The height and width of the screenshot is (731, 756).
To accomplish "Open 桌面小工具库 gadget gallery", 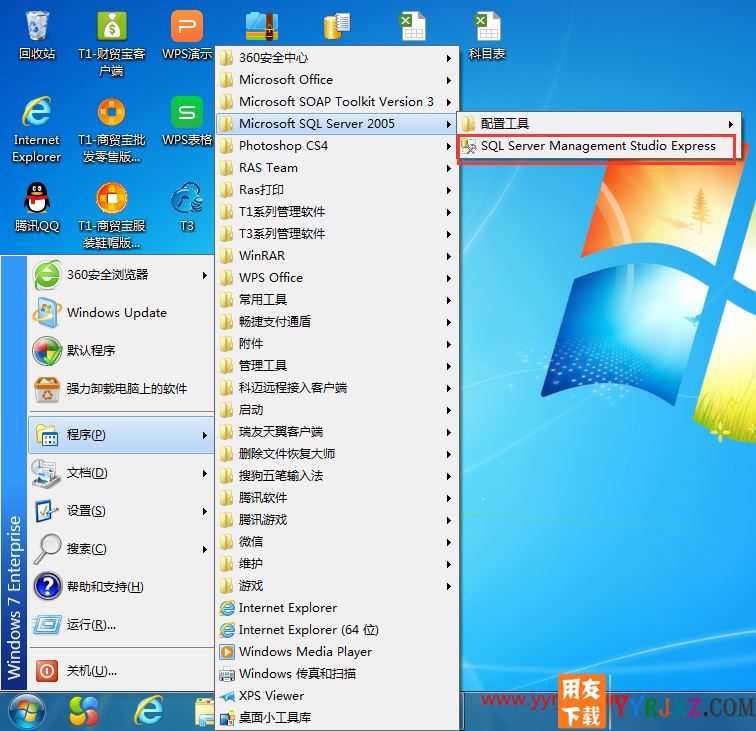I will (337, 718).
